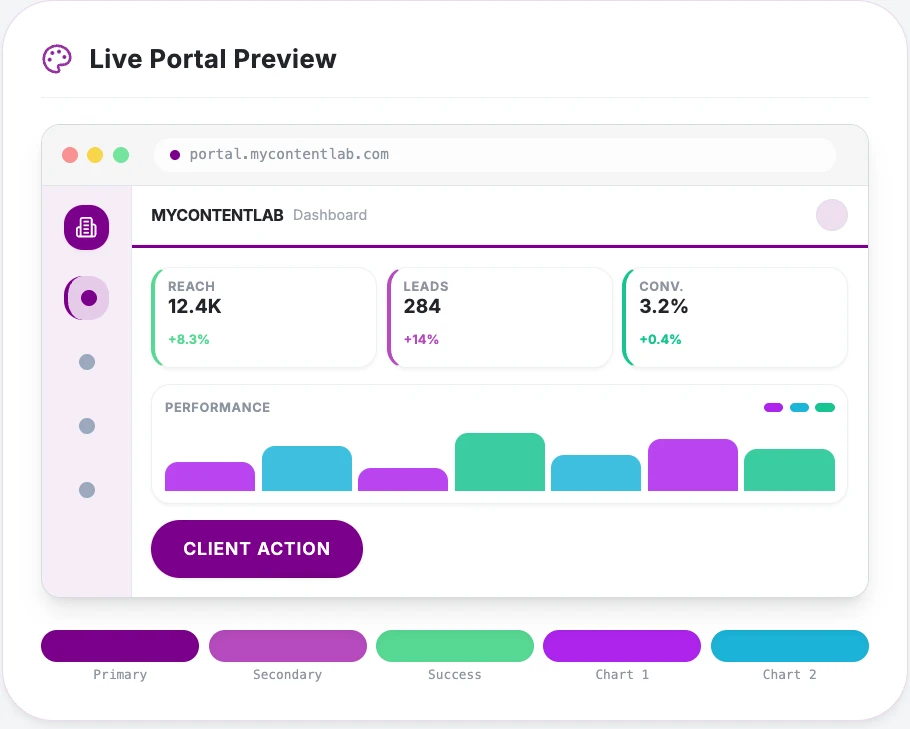
Task: Open the building logo icon in sidebar
Action: 86,228
